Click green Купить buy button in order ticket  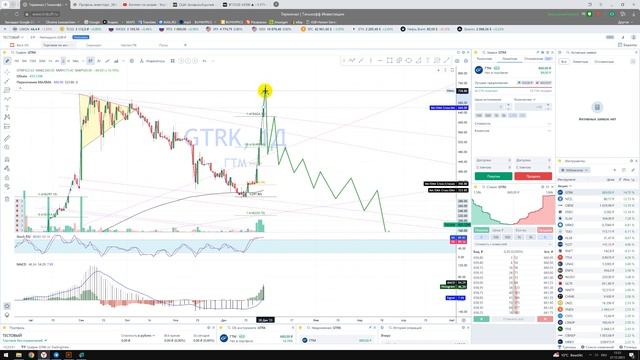[493, 176]
